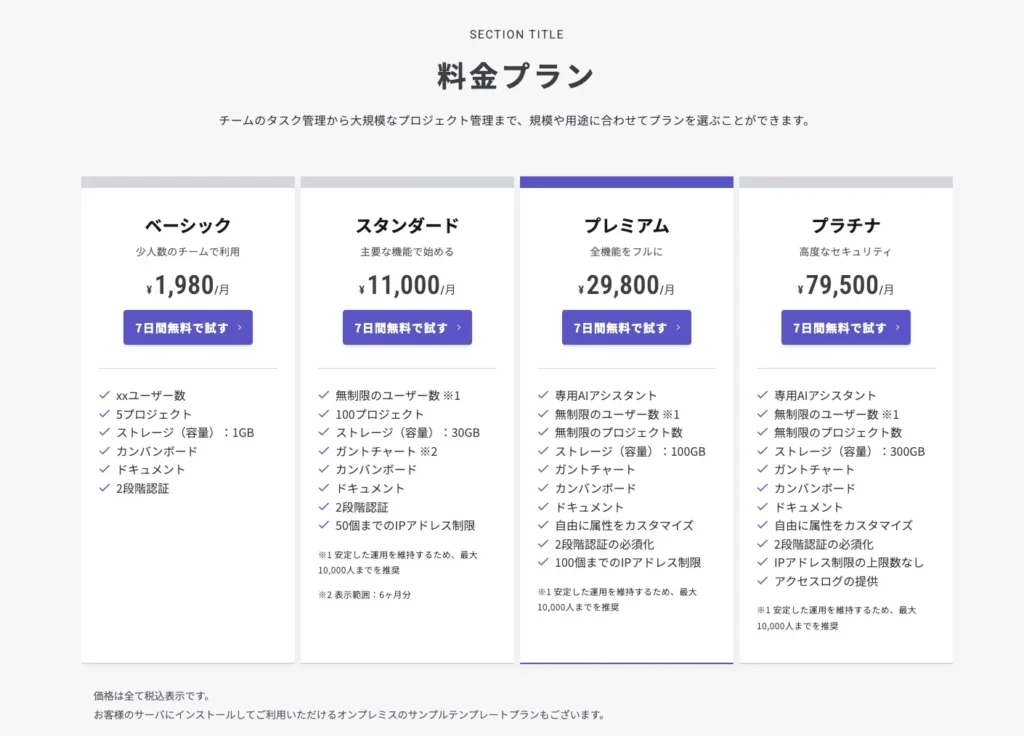
Task: Select the スタンダード plan title
Action: (408, 225)
